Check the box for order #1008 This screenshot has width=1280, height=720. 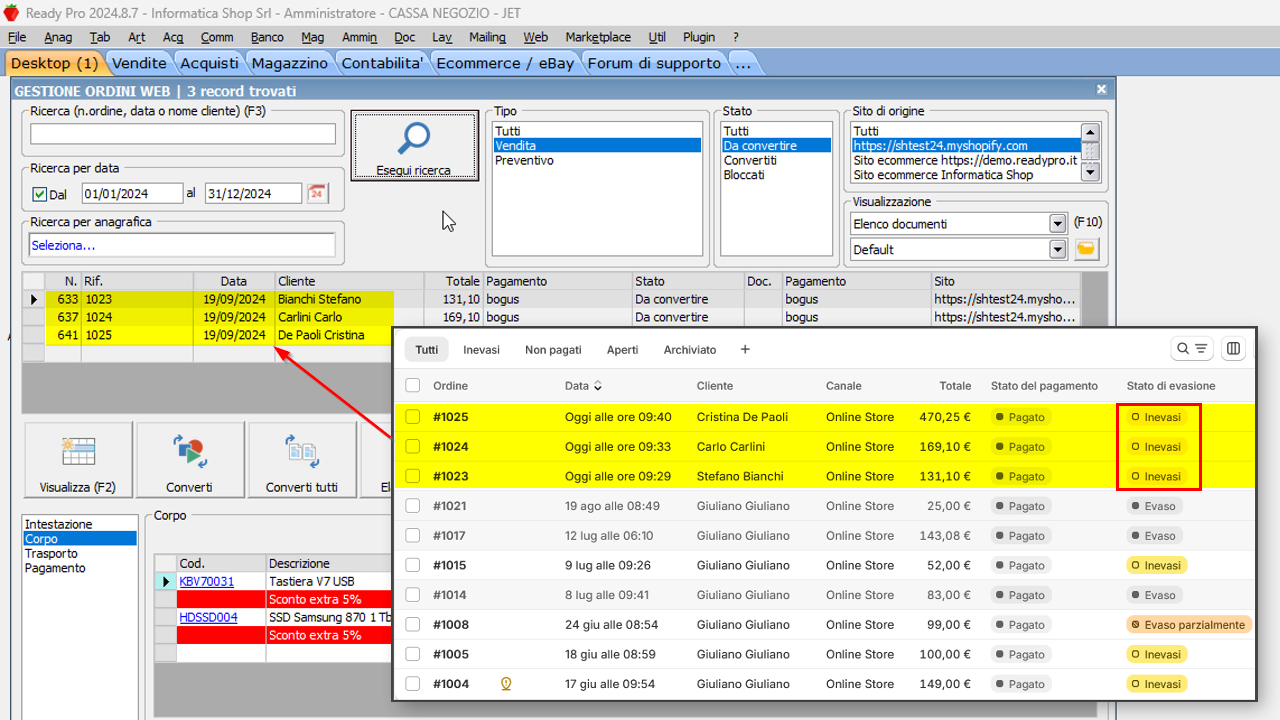coord(413,625)
